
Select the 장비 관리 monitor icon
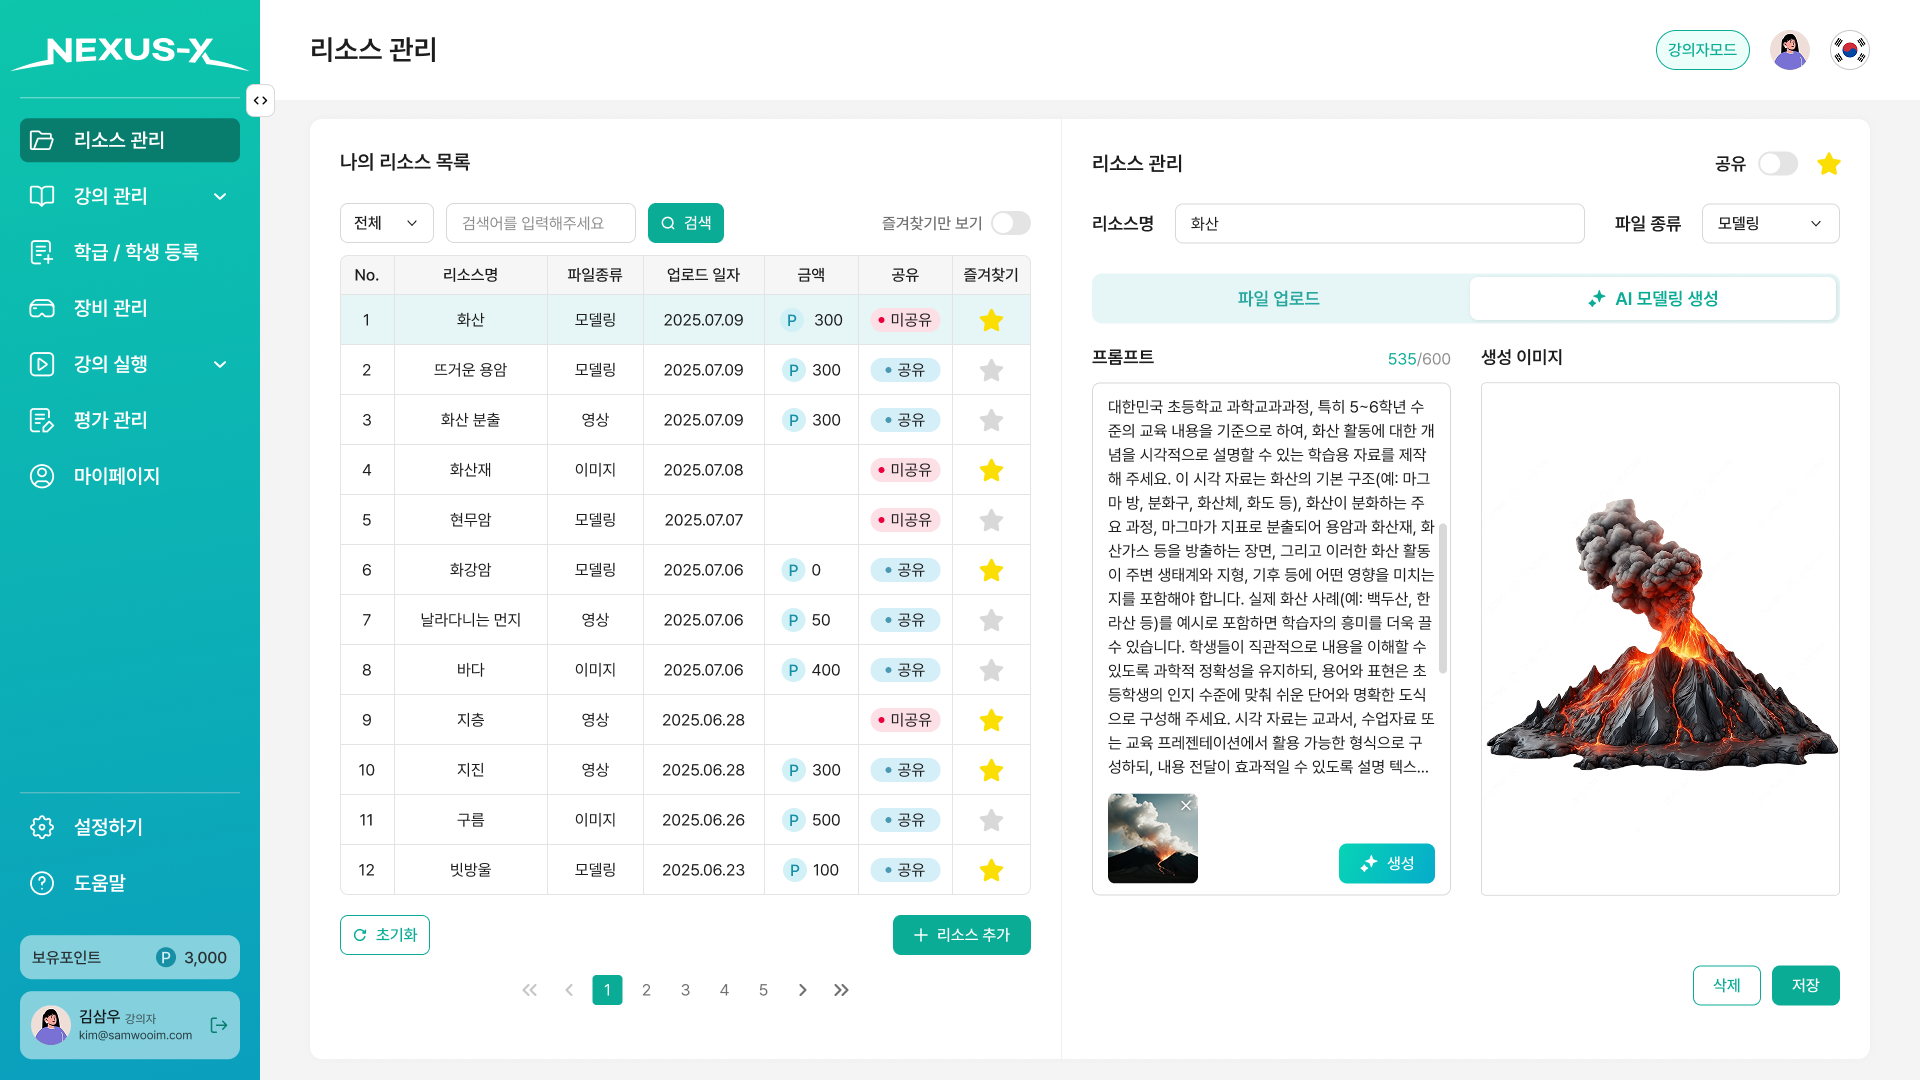click(x=42, y=308)
